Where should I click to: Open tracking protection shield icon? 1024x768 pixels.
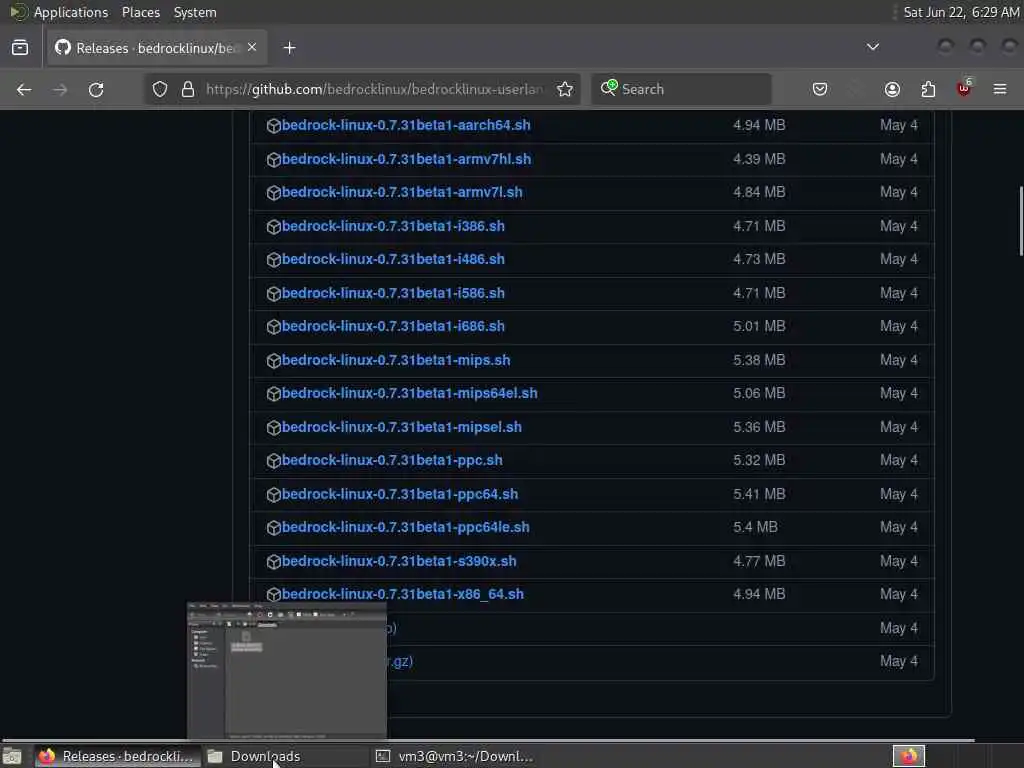[160, 89]
